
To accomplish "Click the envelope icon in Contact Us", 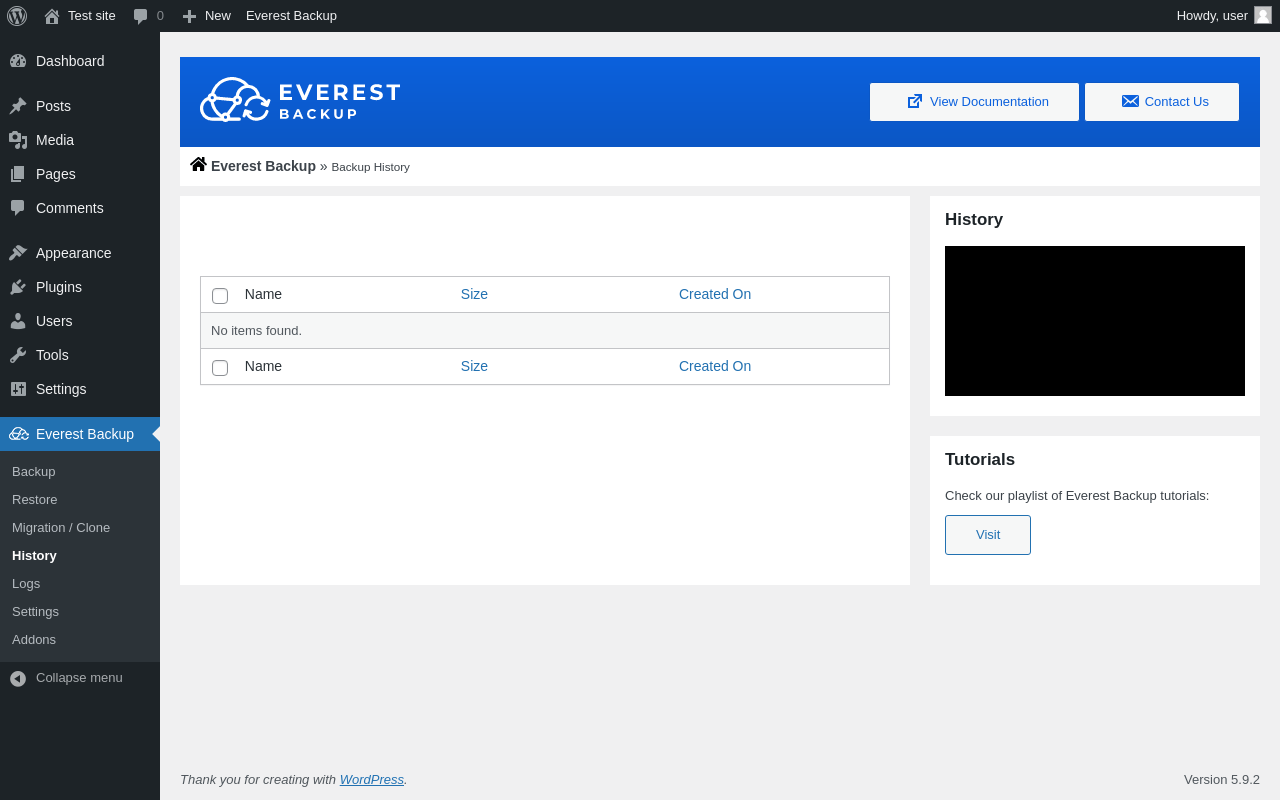I will click(x=1130, y=101).
